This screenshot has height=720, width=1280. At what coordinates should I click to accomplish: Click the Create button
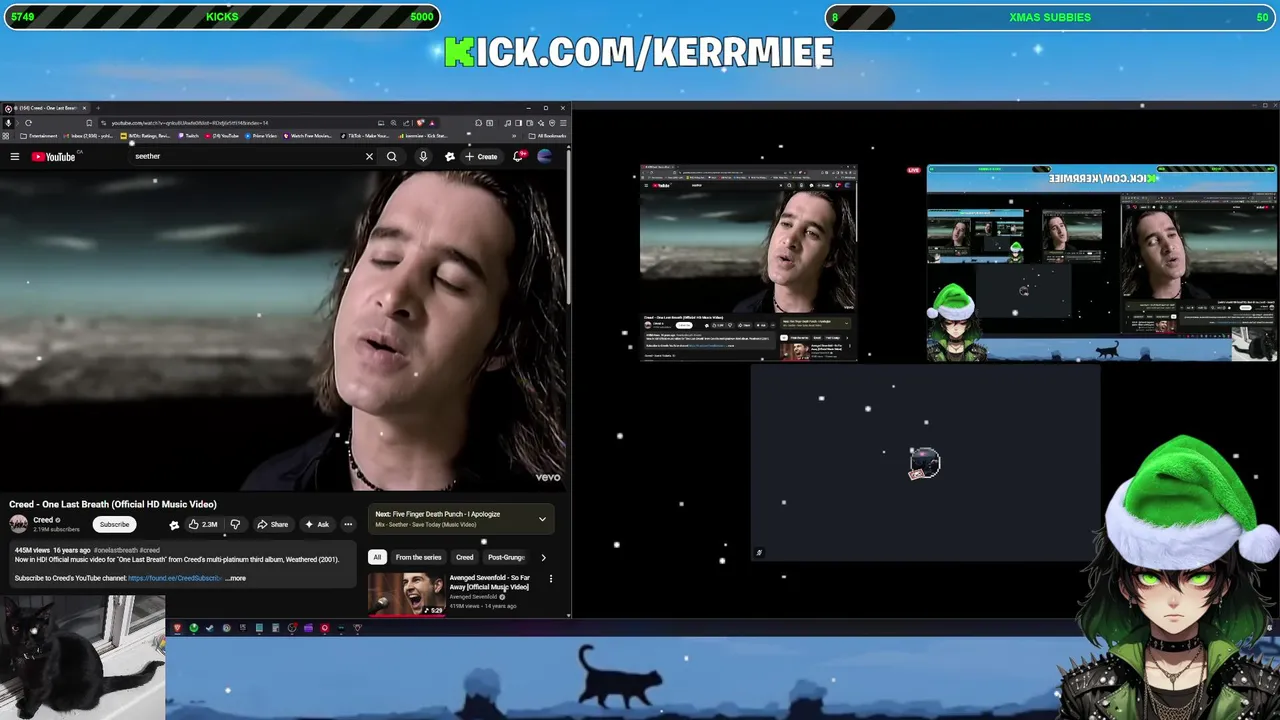pyautogui.click(x=481, y=156)
